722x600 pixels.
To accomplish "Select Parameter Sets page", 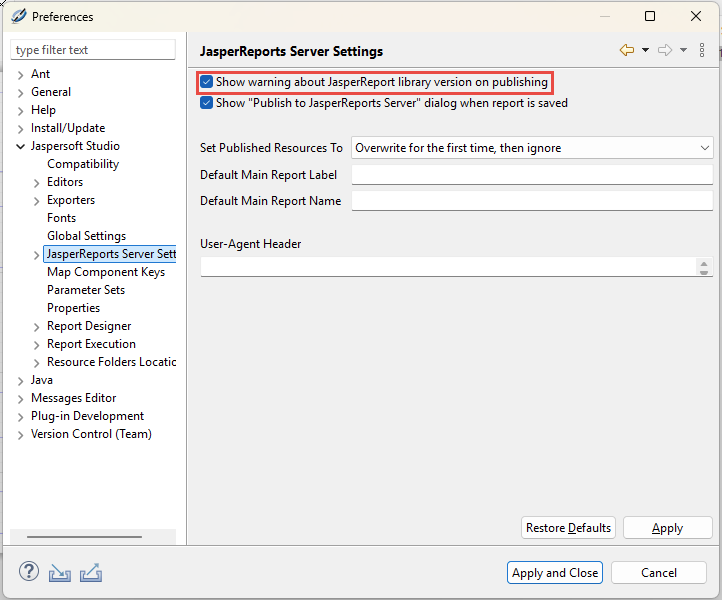I will point(86,290).
